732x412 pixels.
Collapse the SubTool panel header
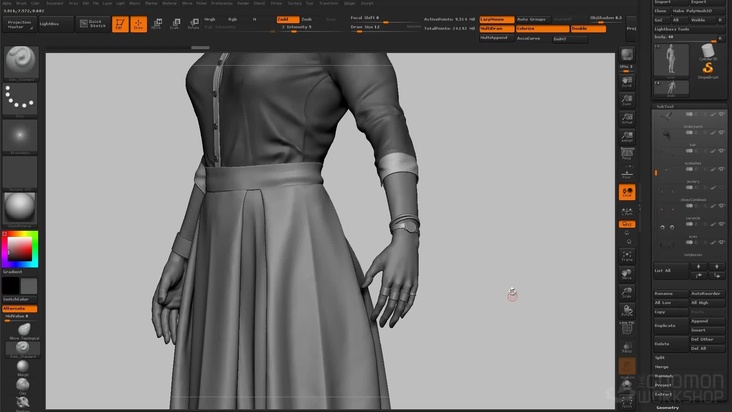666,104
